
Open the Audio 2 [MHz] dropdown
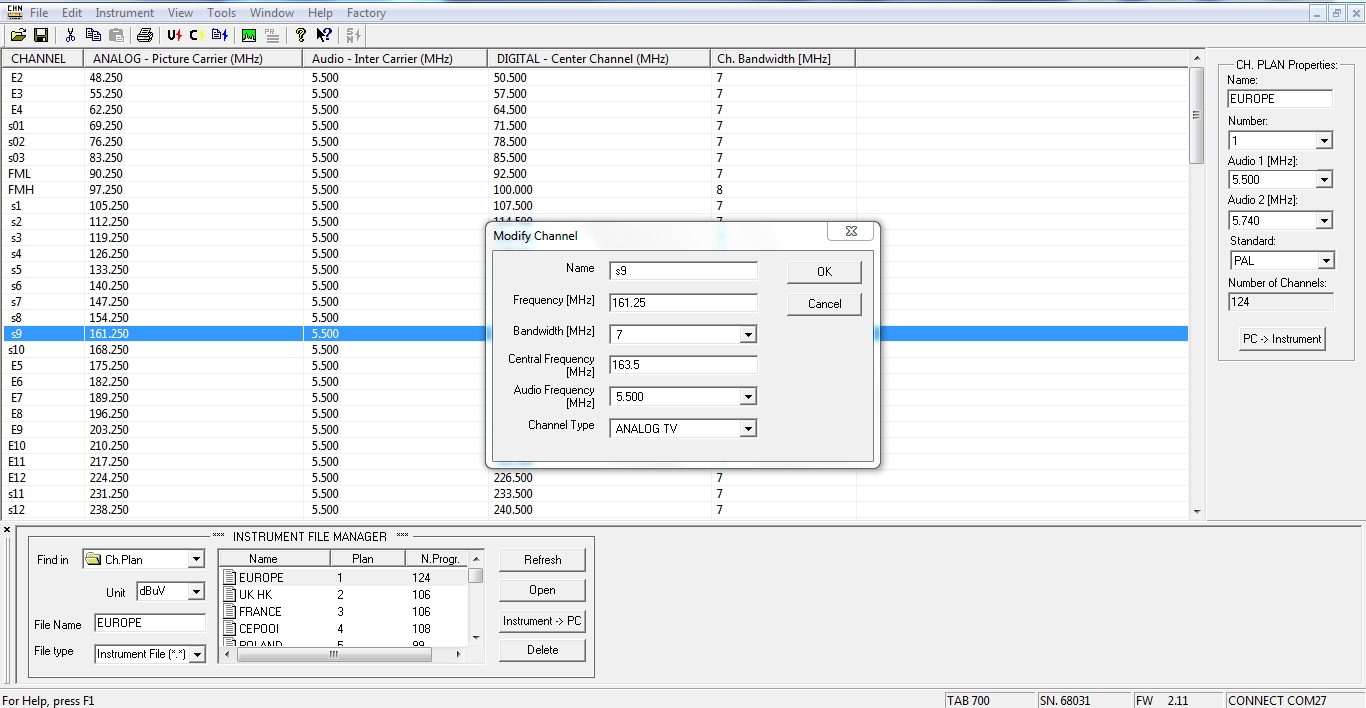click(1324, 221)
